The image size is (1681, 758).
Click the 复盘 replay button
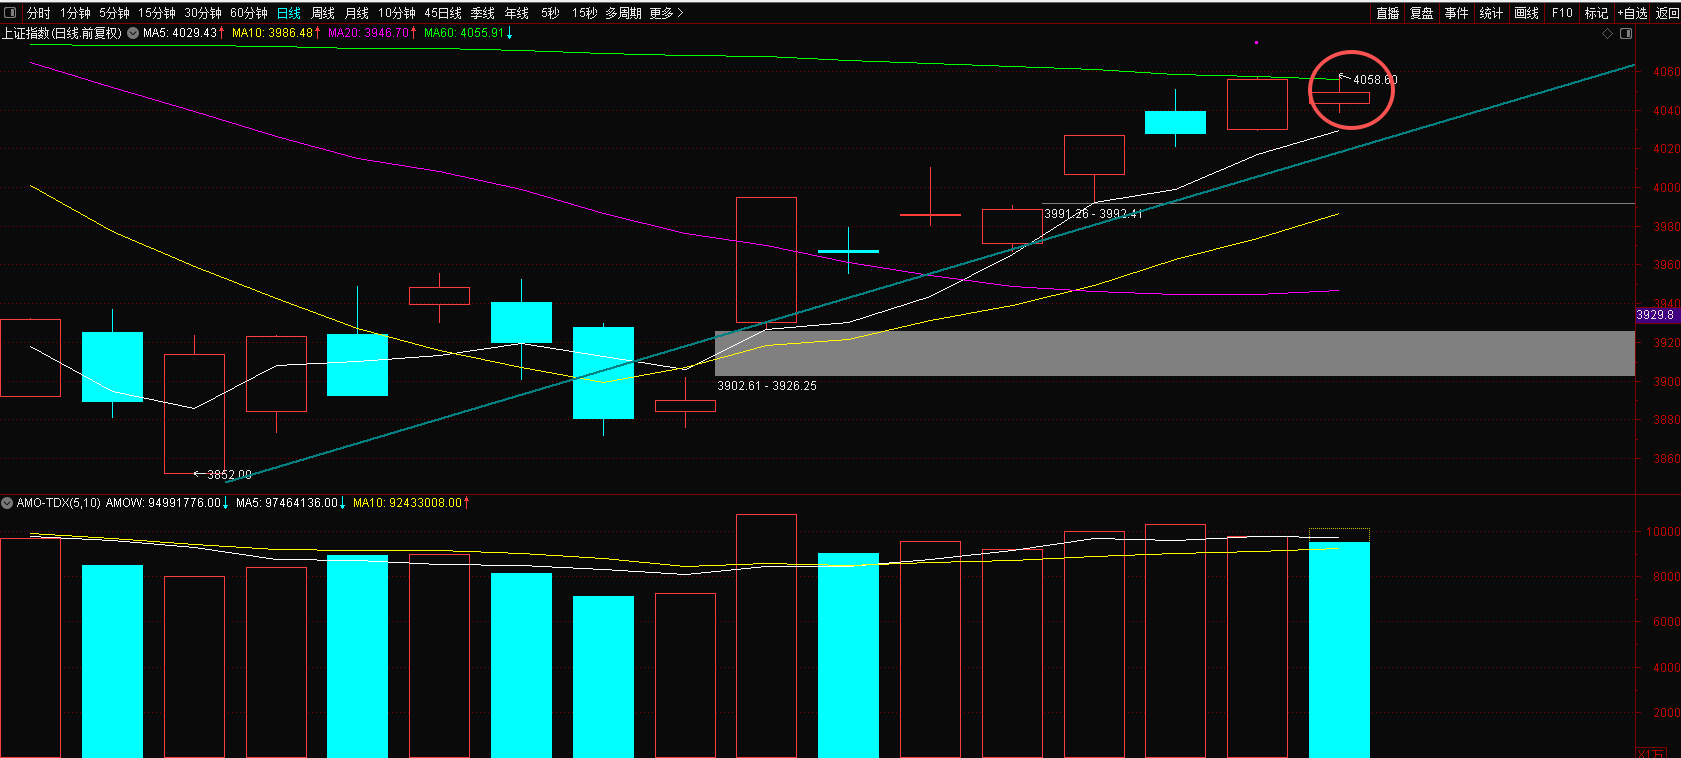coord(1421,13)
